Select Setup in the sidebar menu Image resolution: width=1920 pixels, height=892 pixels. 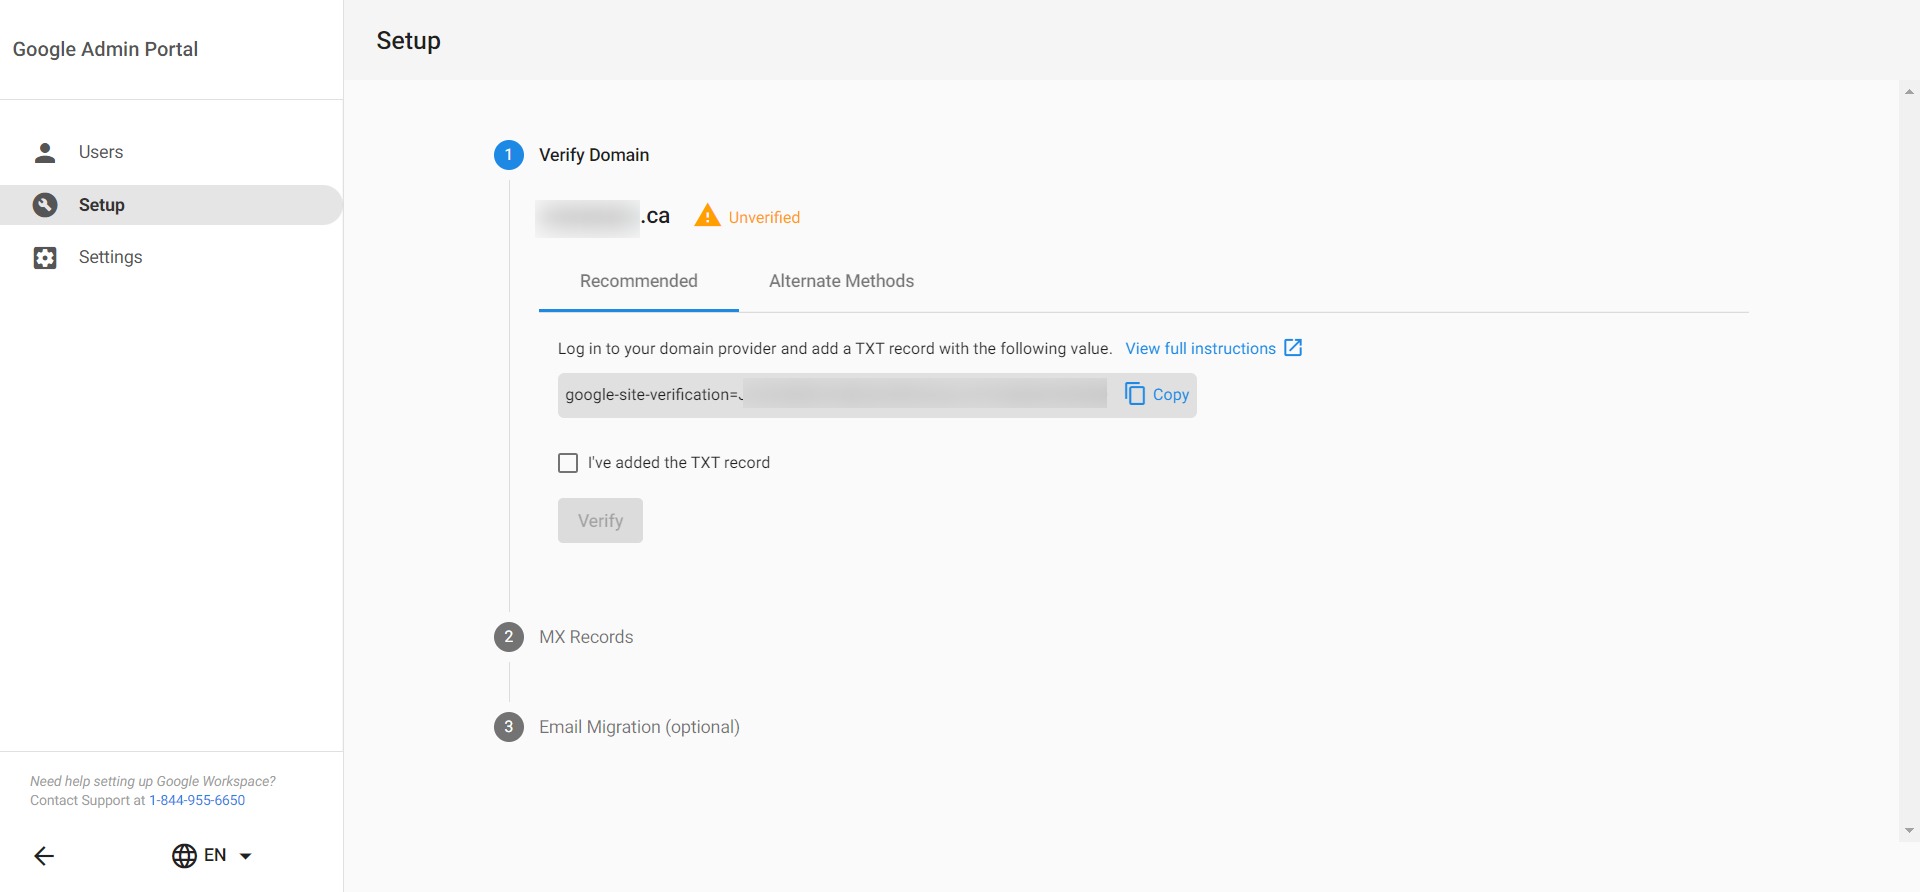tap(172, 205)
